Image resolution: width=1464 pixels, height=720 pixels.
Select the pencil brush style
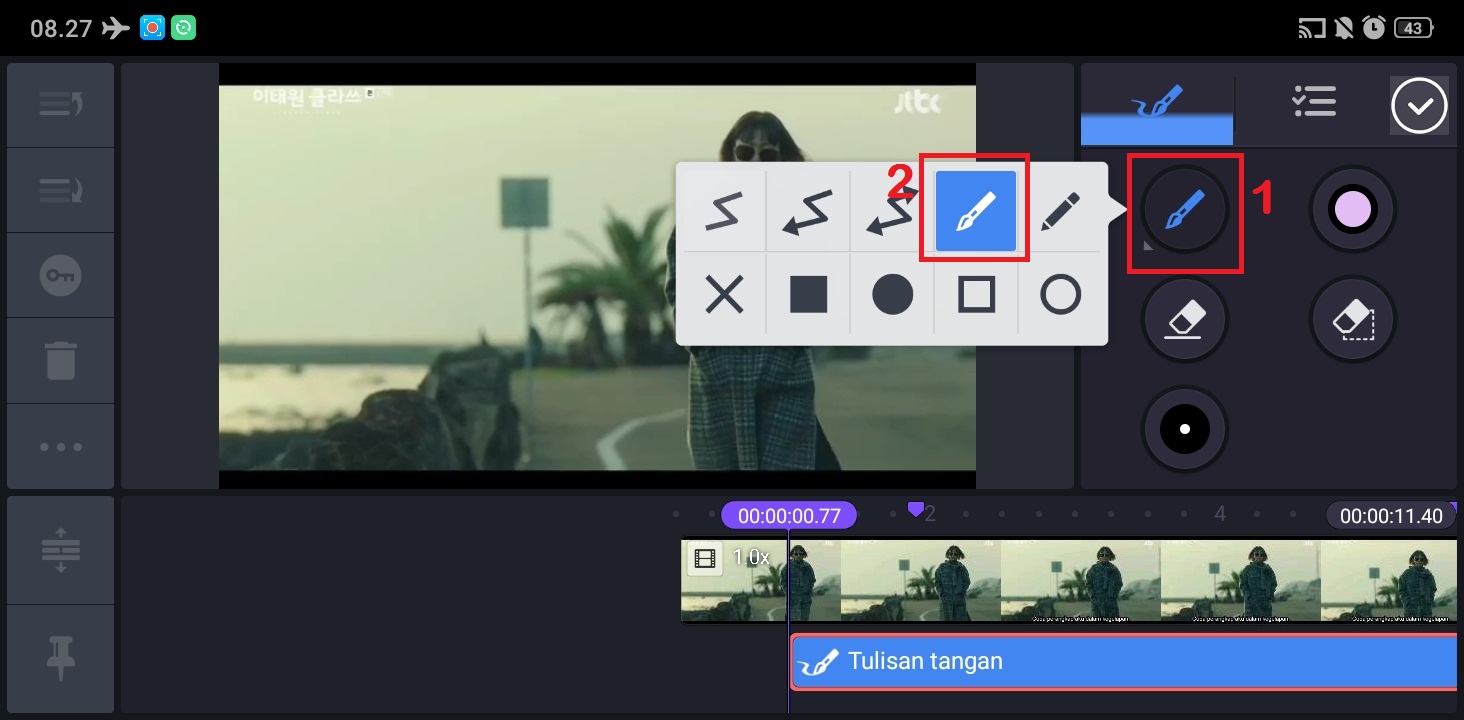pos(1060,211)
